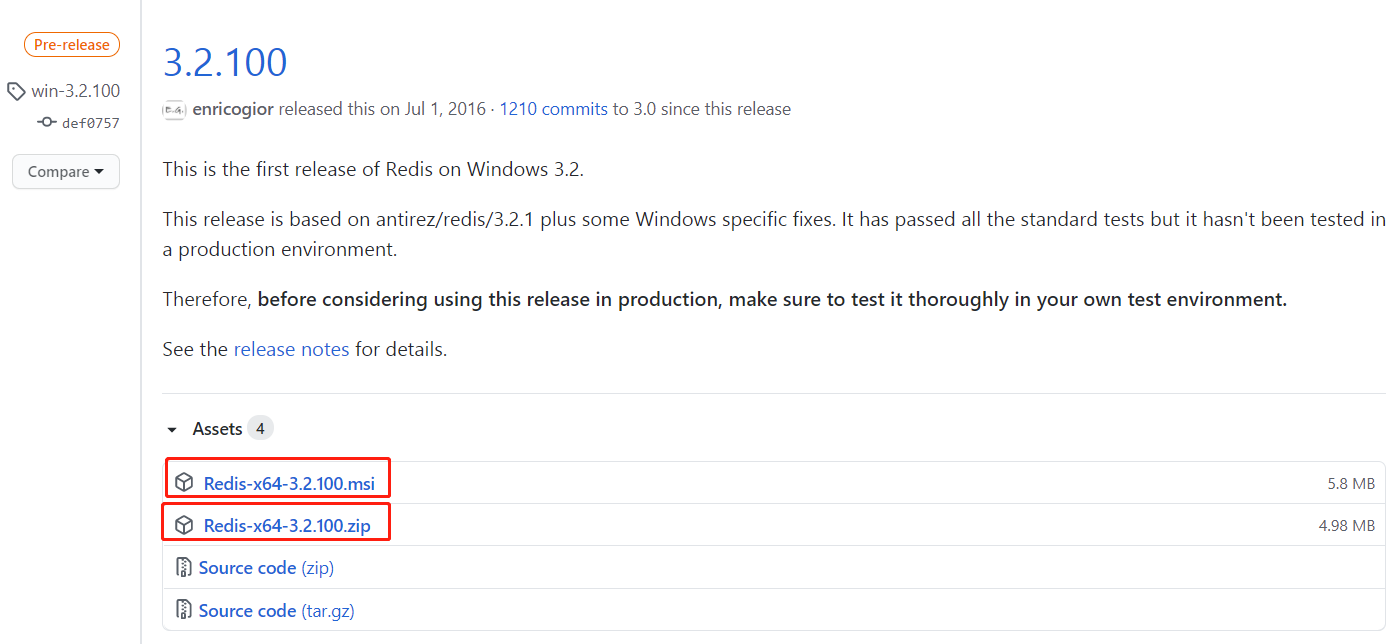Open the enricogior profile link
The height and width of the screenshot is (644, 1398).
(232, 109)
